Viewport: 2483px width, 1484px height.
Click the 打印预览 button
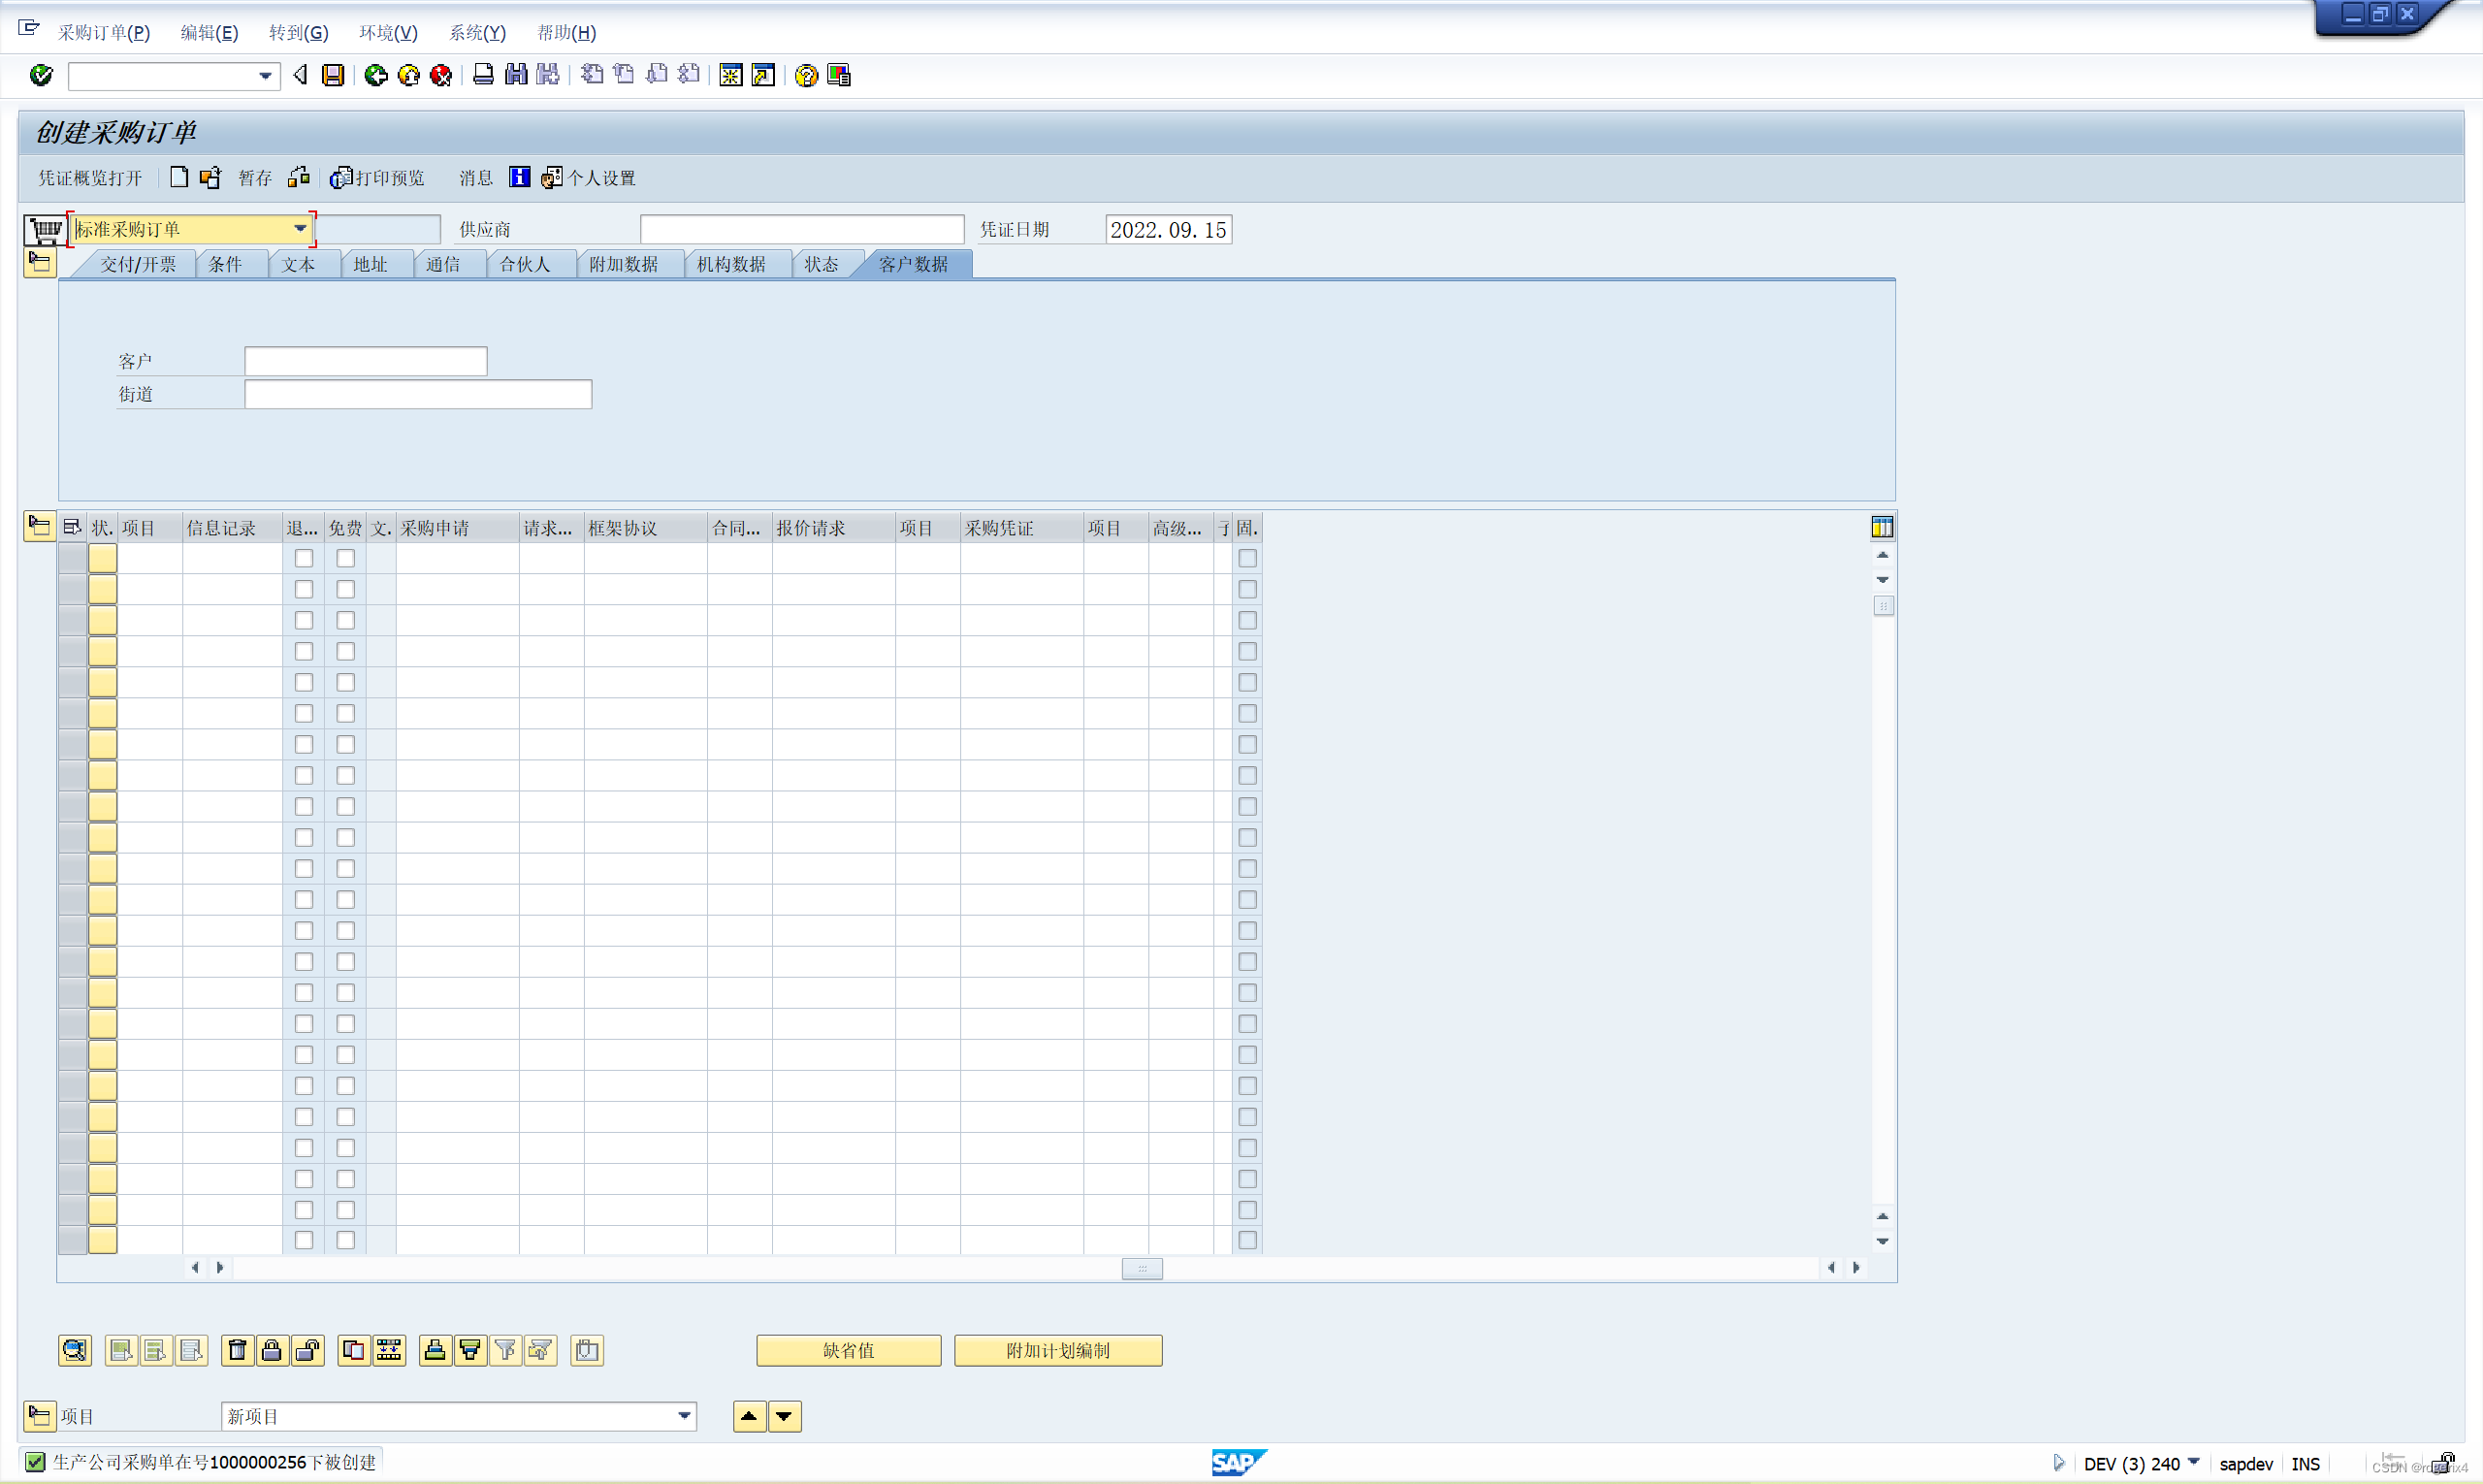(378, 178)
